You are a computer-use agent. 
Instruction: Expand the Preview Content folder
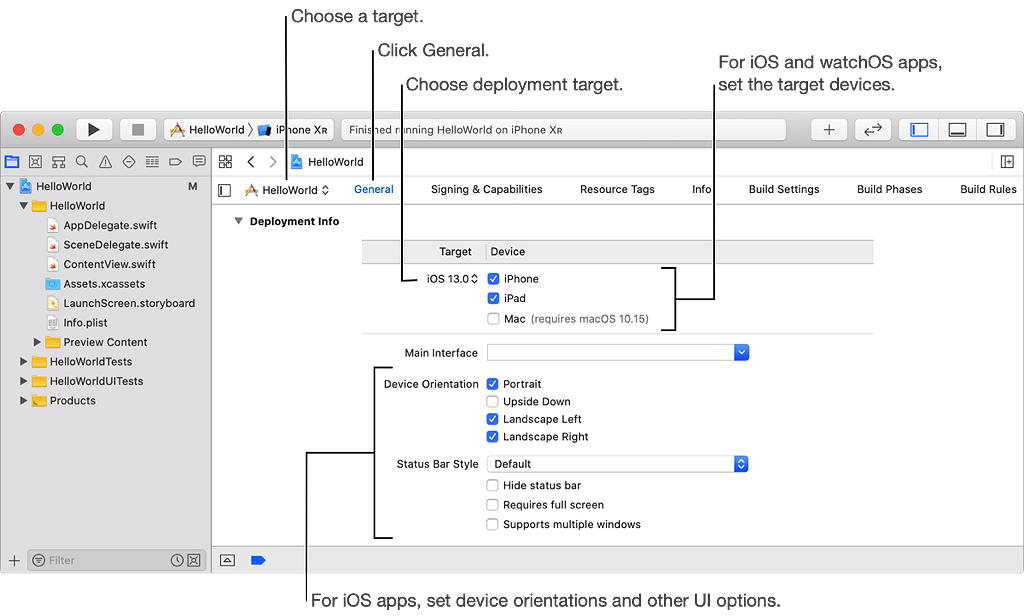click(x=37, y=342)
